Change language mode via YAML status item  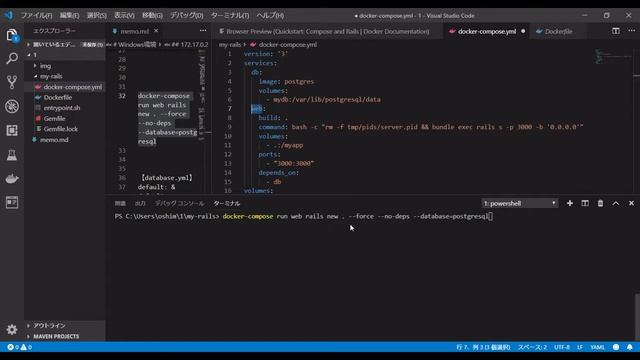point(597,347)
